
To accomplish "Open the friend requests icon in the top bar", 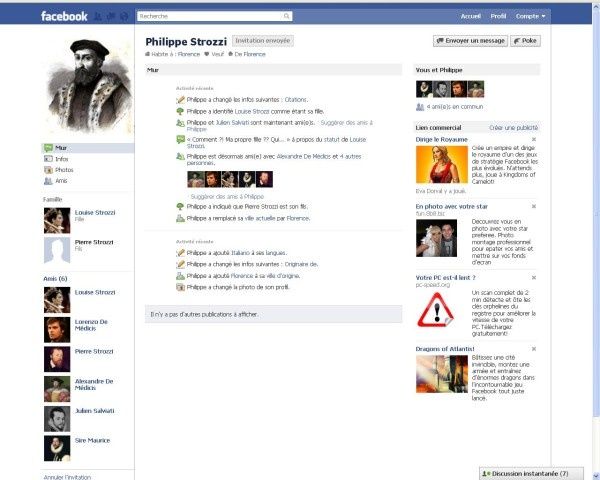I will [x=98, y=17].
